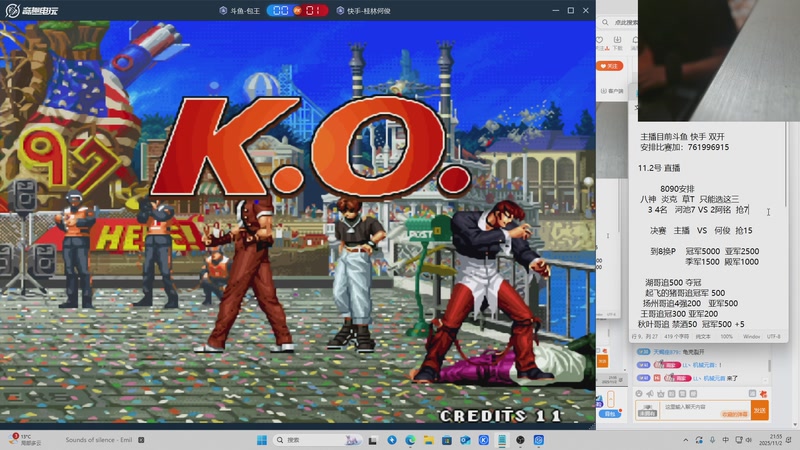The height and width of the screenshot is (450, 800).
Task: Click the orange 关注 follow button
Action: point(609,66)
